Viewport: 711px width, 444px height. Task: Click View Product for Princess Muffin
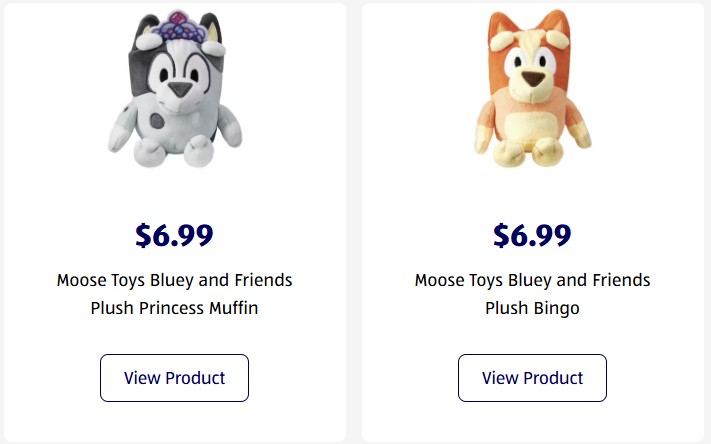tap(174, 378)
